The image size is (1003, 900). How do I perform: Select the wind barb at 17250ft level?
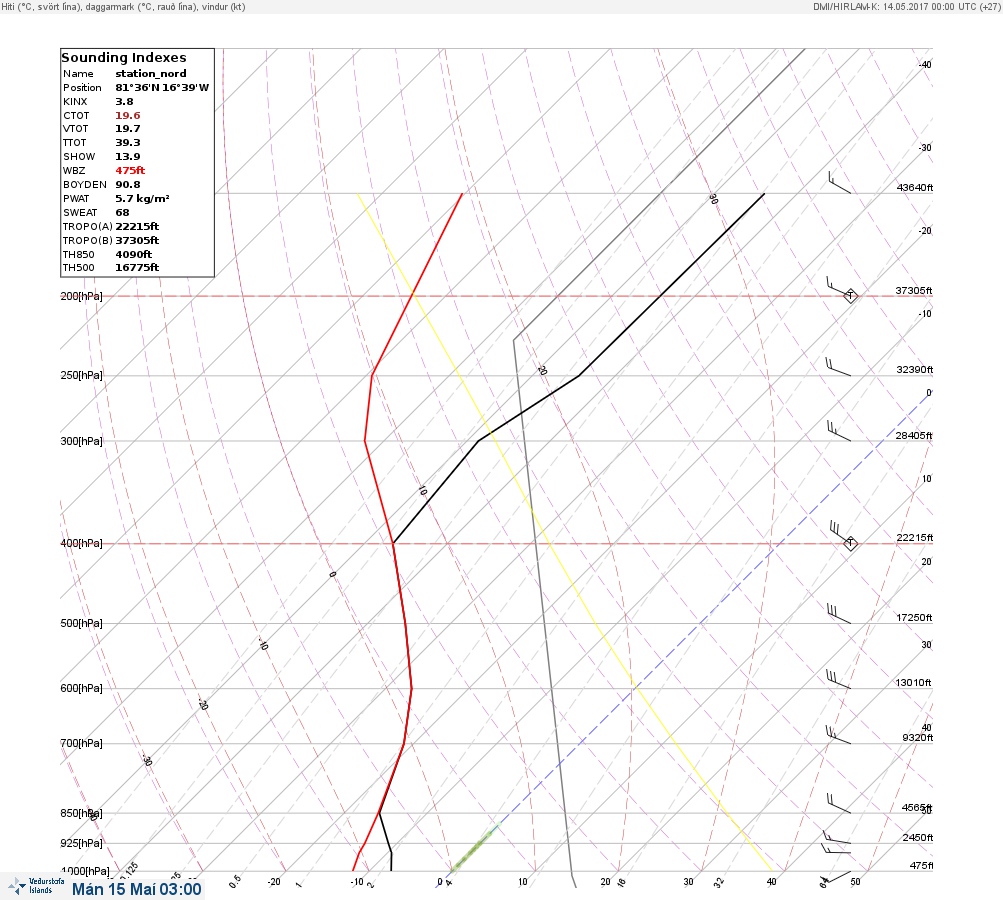[839, 613]
